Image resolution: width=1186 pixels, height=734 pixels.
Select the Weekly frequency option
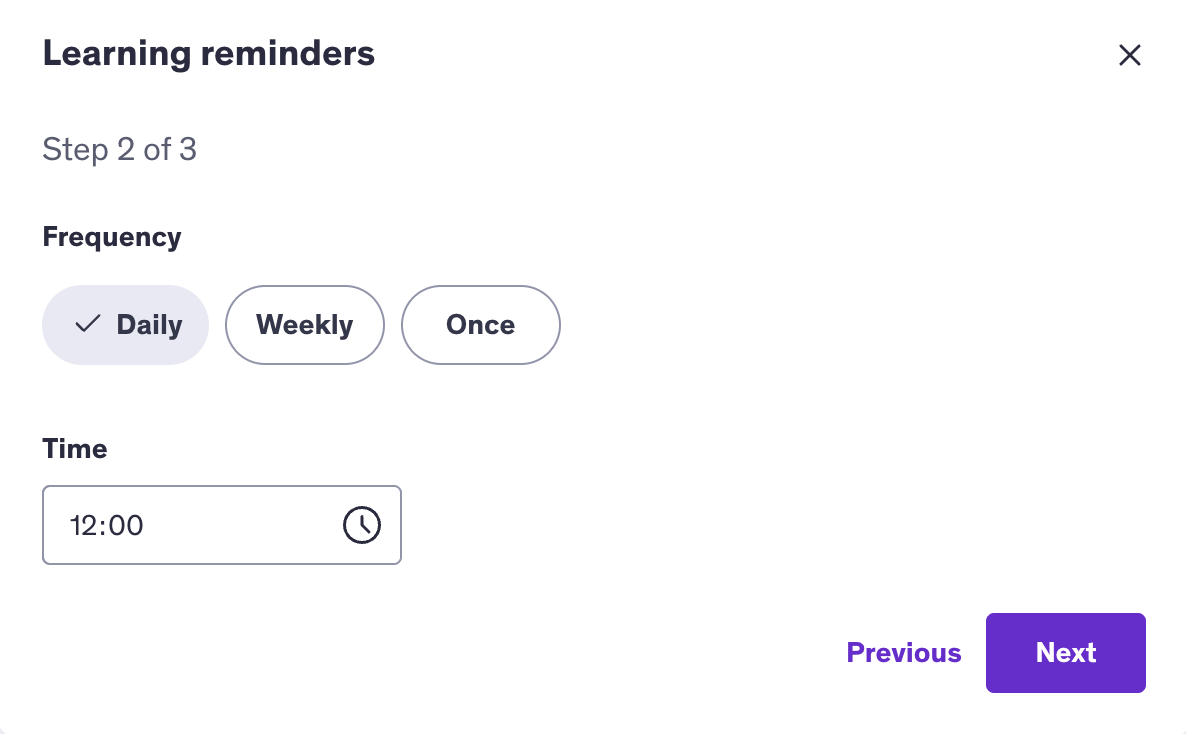304,324
